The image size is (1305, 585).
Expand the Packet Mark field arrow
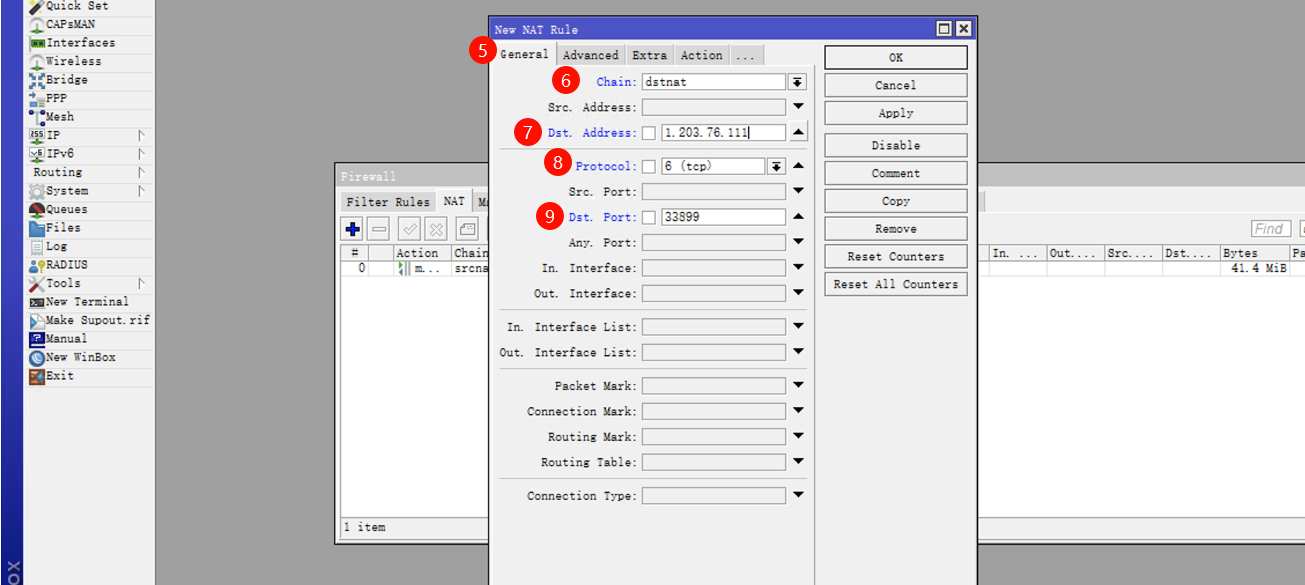click(798, 386)
